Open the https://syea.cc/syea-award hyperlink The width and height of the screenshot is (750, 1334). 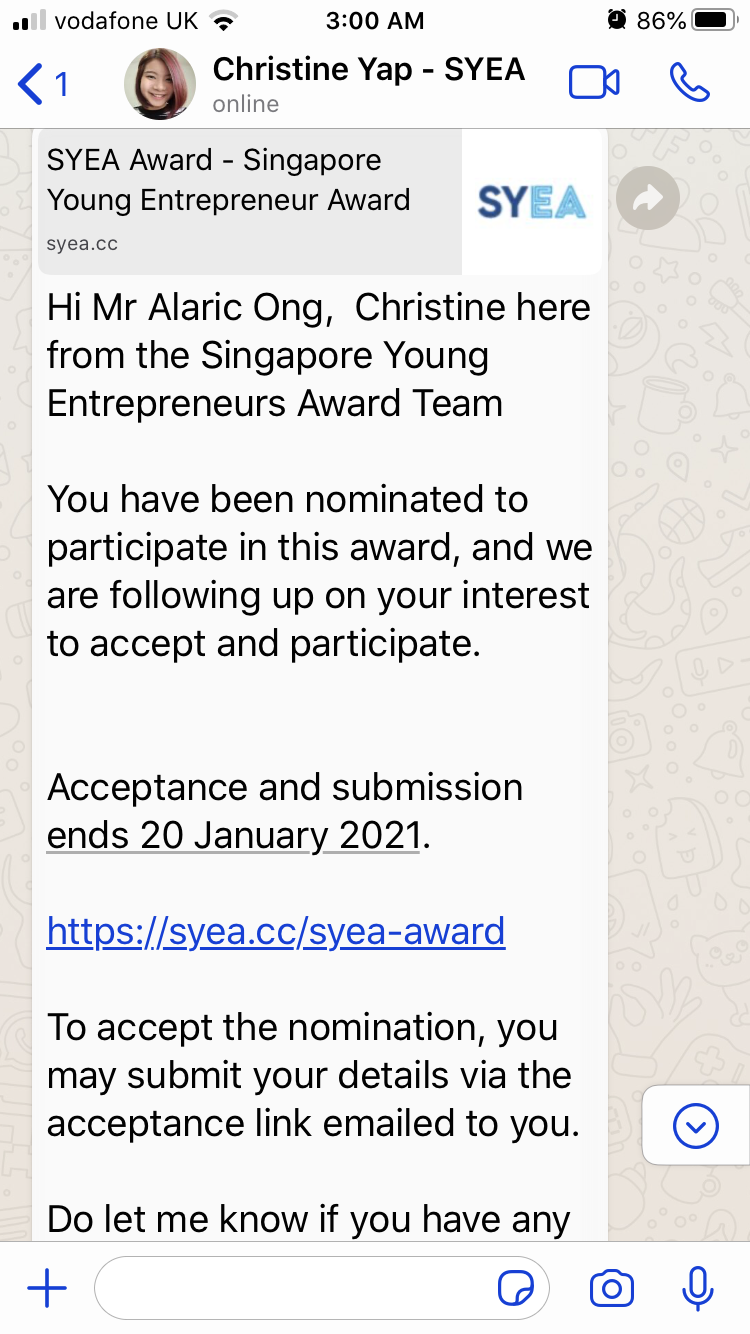click(276, 932)
